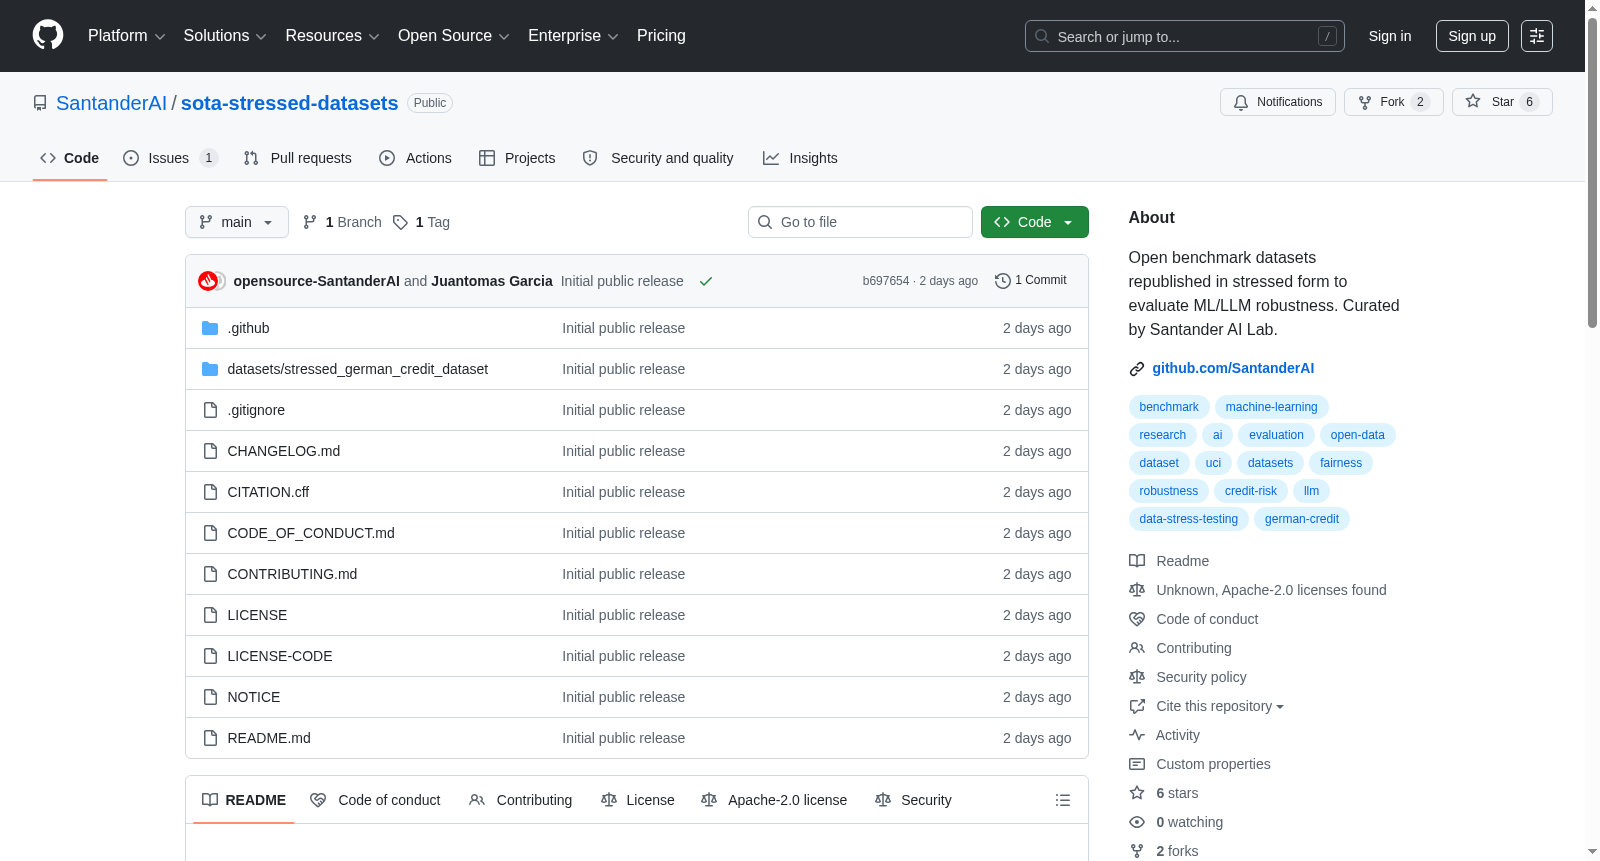
Task: Expand the Cite this repository dropdown
Action: click(x=1220, y=706)
